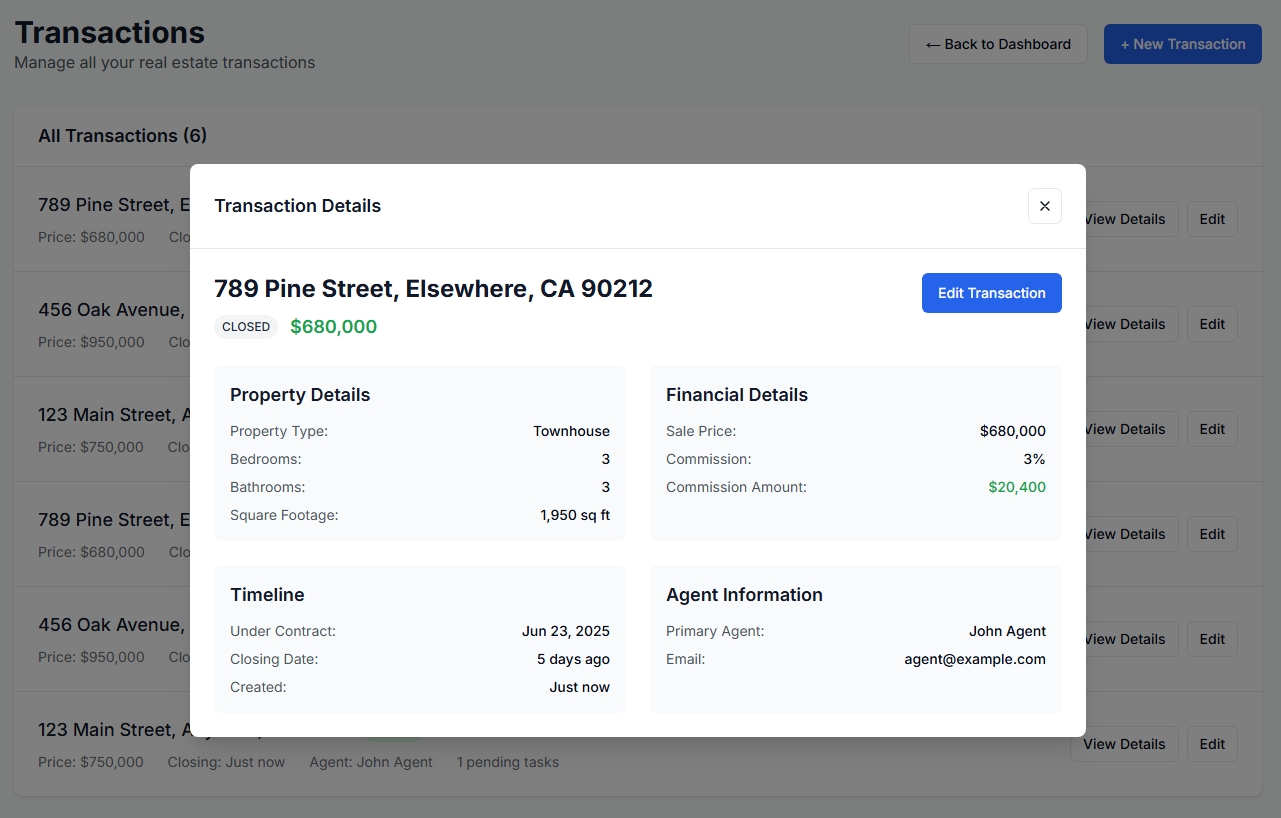Image resolution: width=1281 pixels, height=818 pixels.
Task: Go back via Back to Dashboard button
Action: click(x=998, y=44)
